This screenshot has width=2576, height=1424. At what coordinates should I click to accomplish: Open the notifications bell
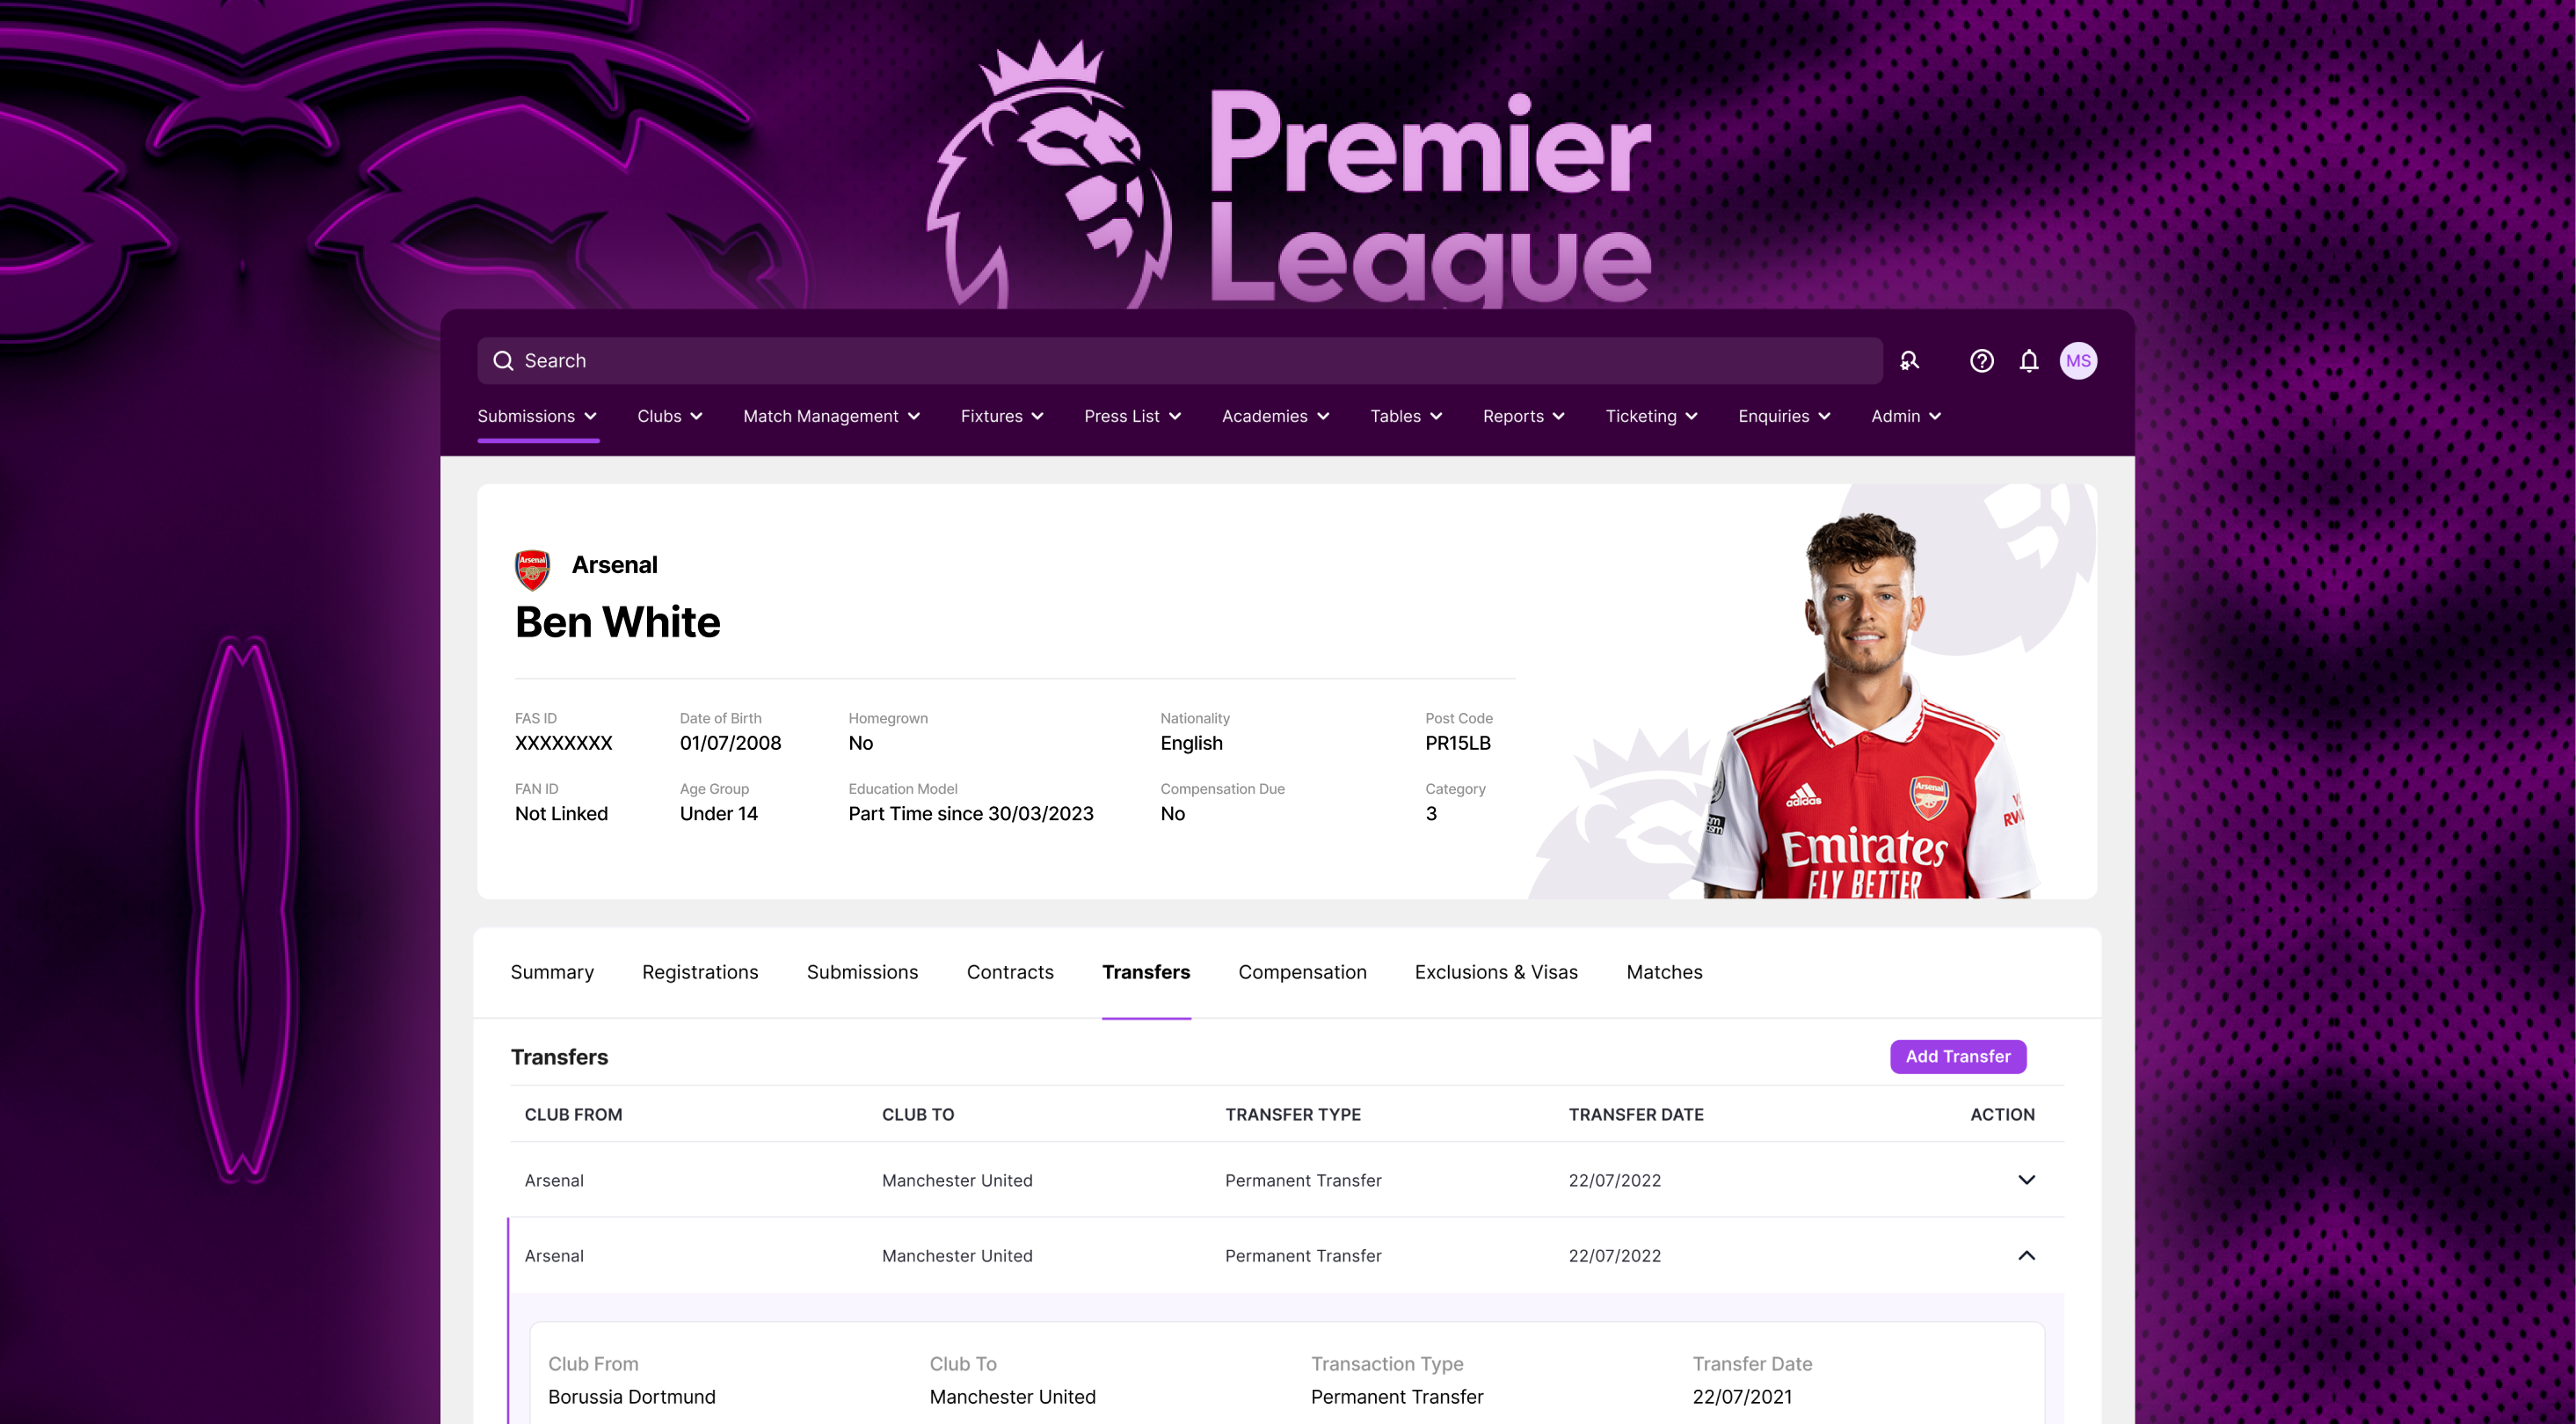pos(2028,361)
